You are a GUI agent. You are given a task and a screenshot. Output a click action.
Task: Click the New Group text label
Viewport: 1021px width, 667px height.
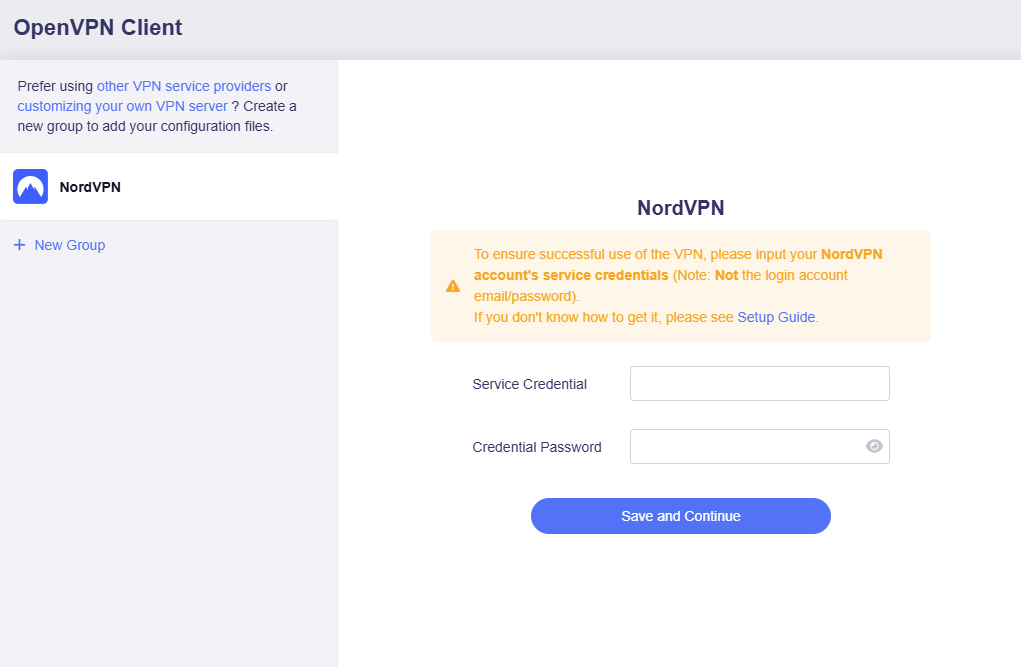pyautogui.click(x=70, y=245)
